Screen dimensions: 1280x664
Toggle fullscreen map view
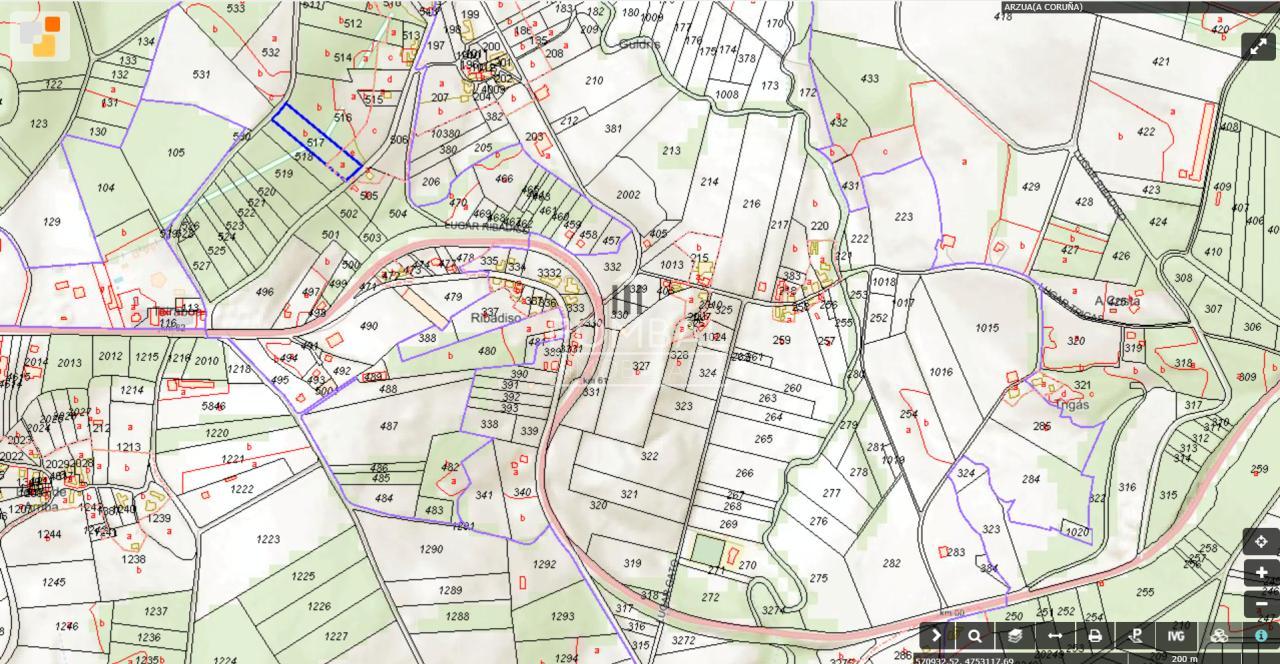(x=1258, y=47)
